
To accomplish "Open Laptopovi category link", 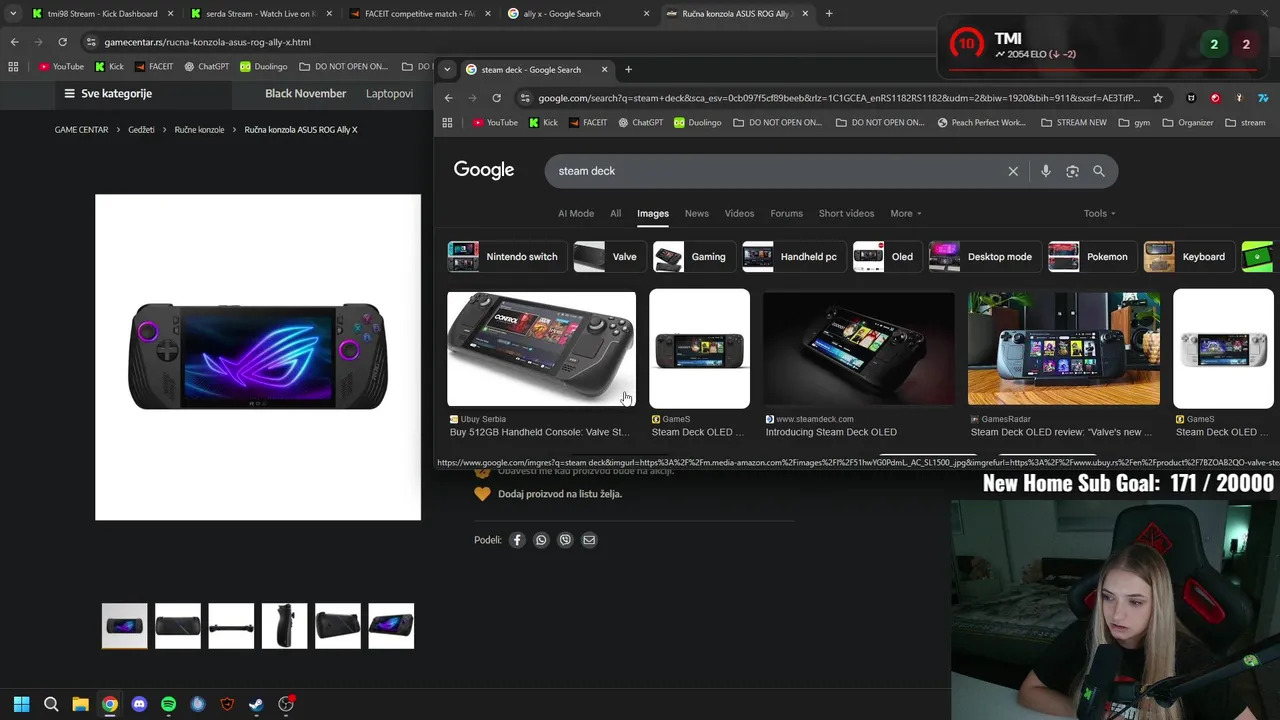I will click(389, 93).
